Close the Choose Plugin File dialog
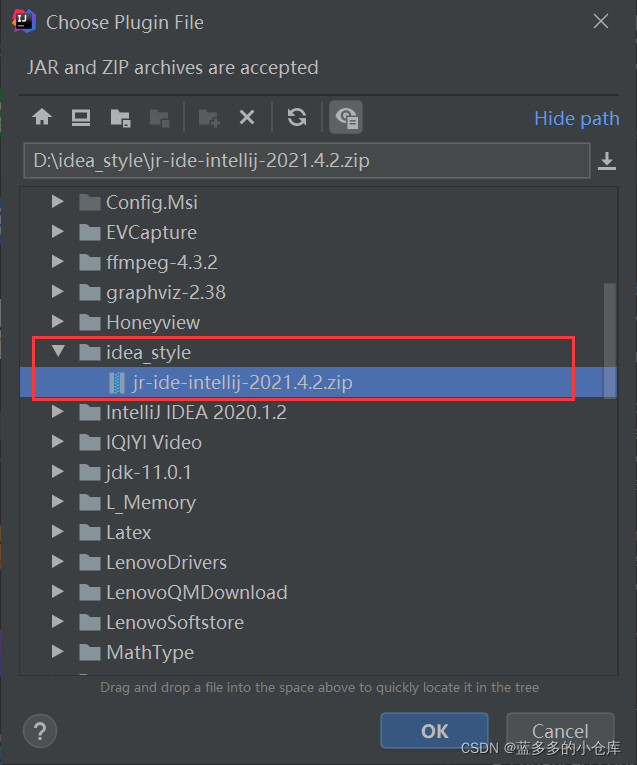Screen dimensions: 637x765 click(x=601, y=21)
